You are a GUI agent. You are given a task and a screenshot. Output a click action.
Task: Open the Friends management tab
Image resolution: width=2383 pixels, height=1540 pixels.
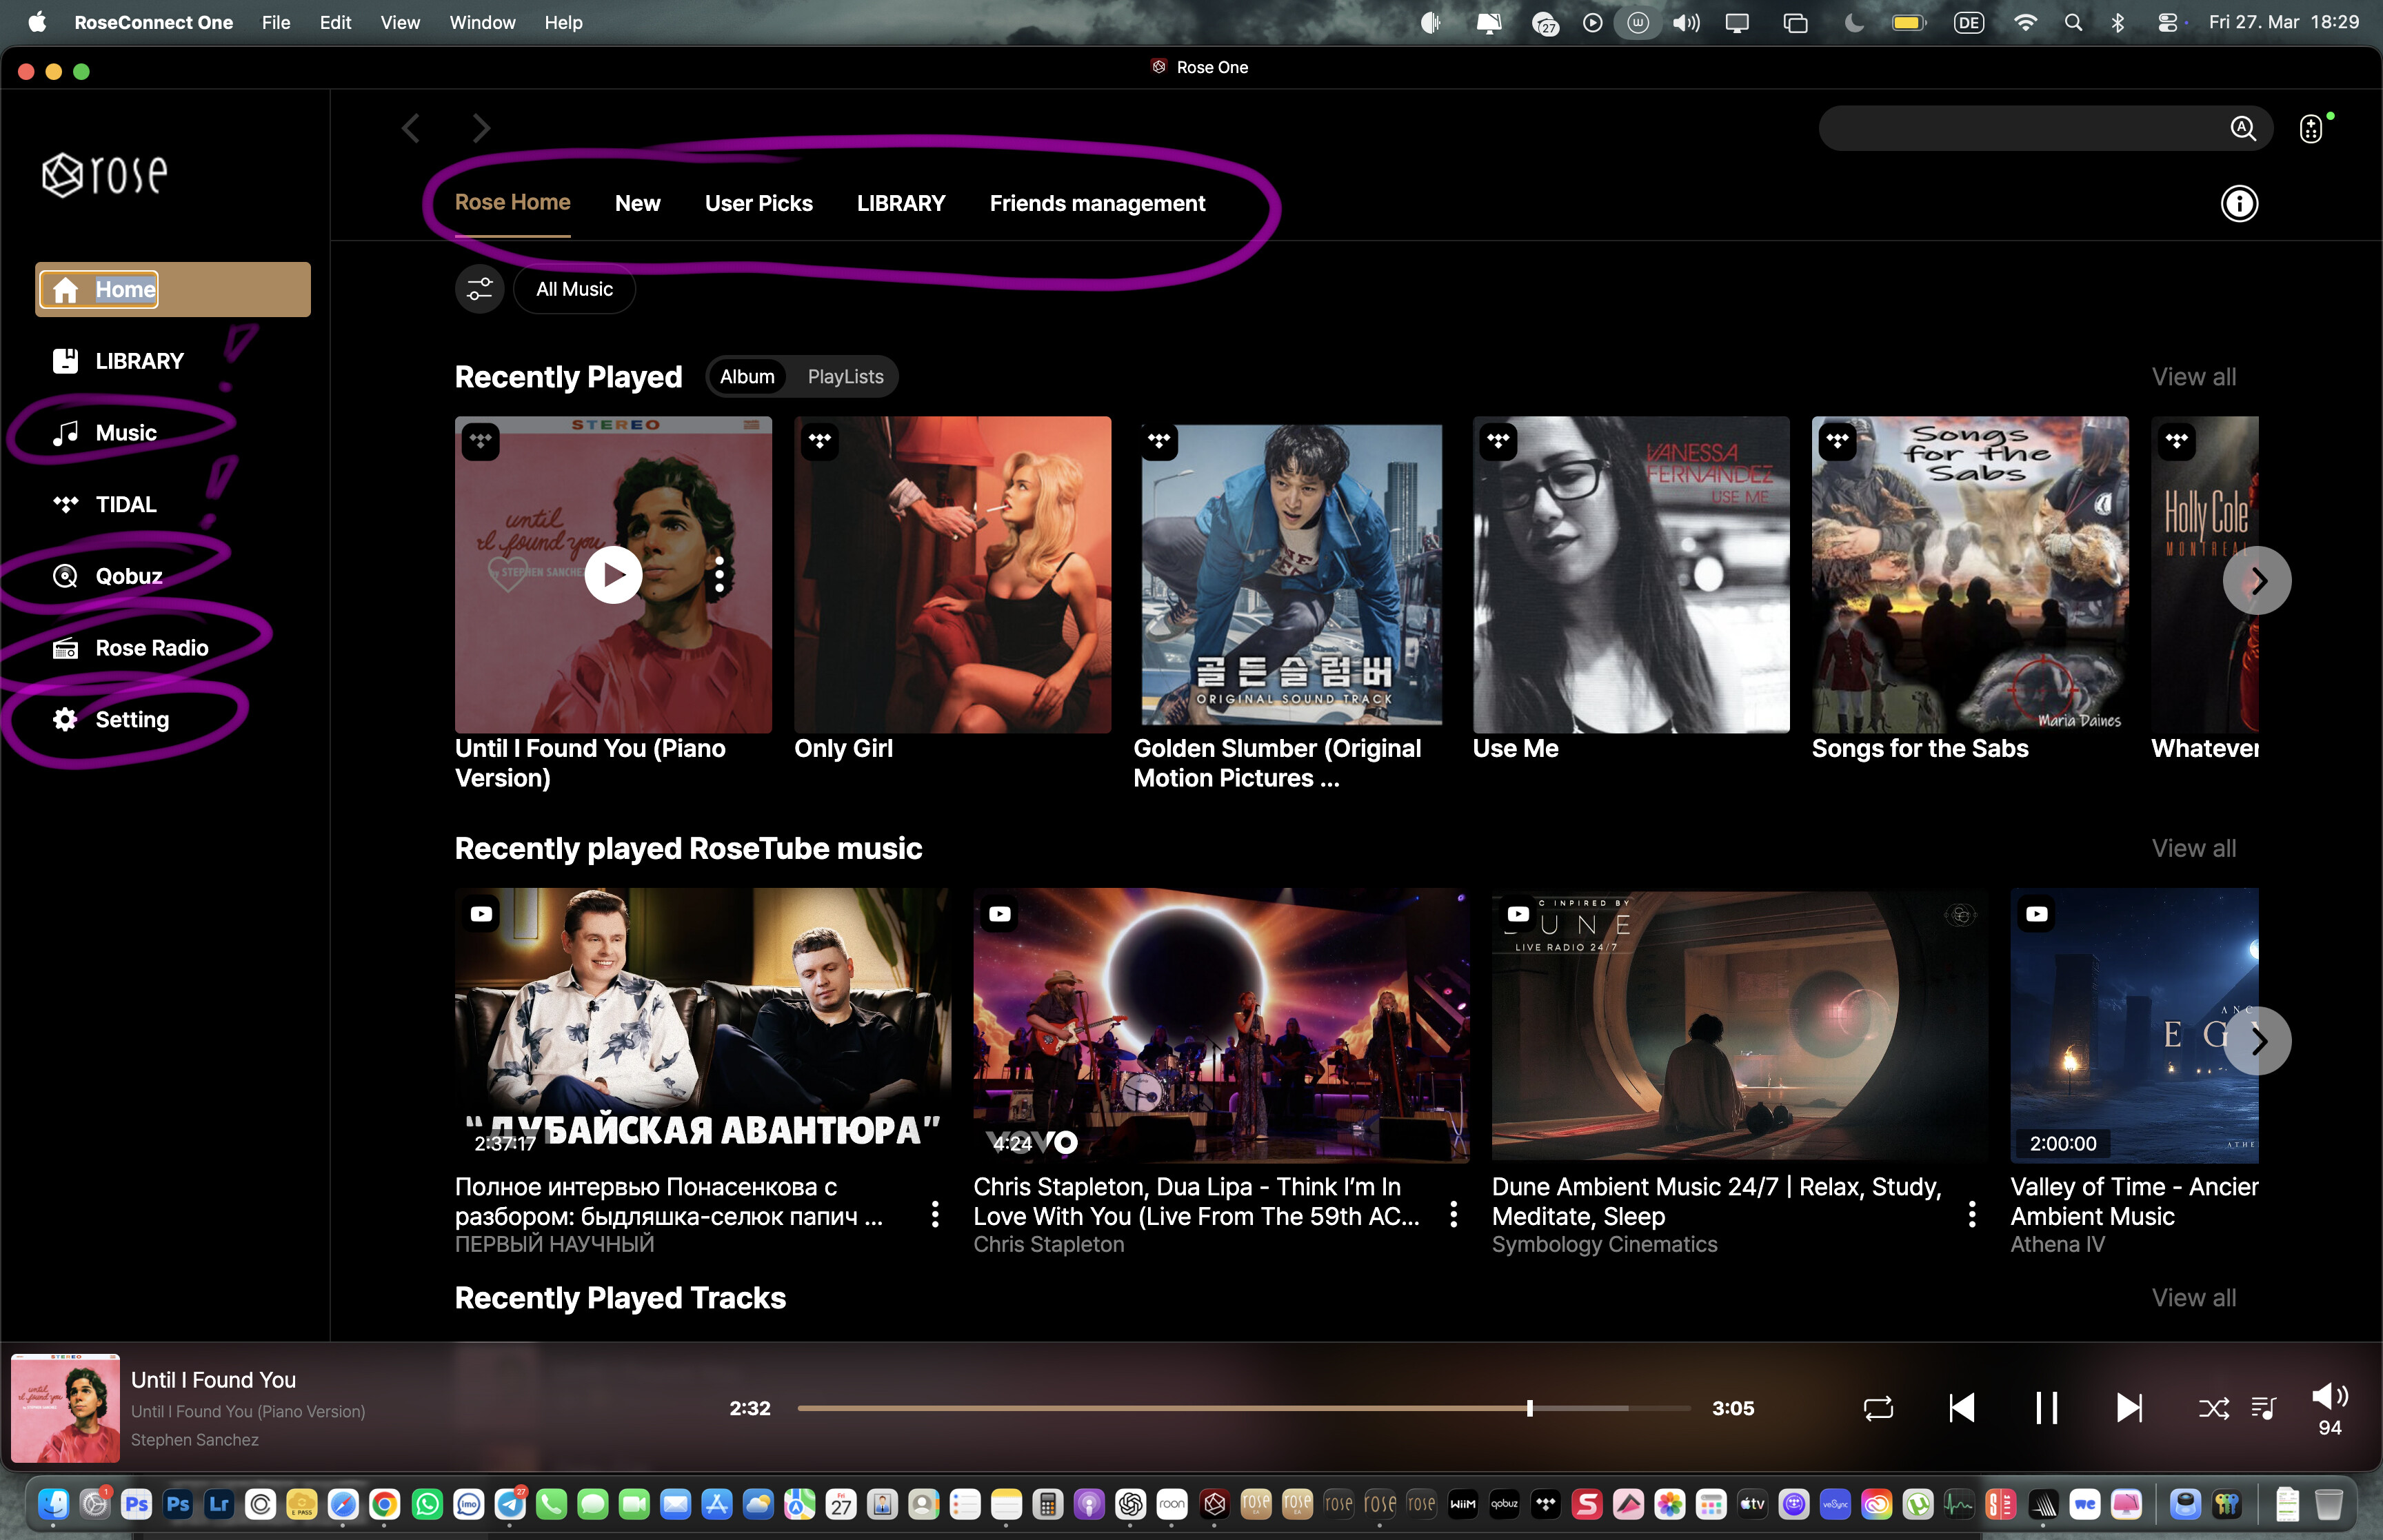[1097, 204]
